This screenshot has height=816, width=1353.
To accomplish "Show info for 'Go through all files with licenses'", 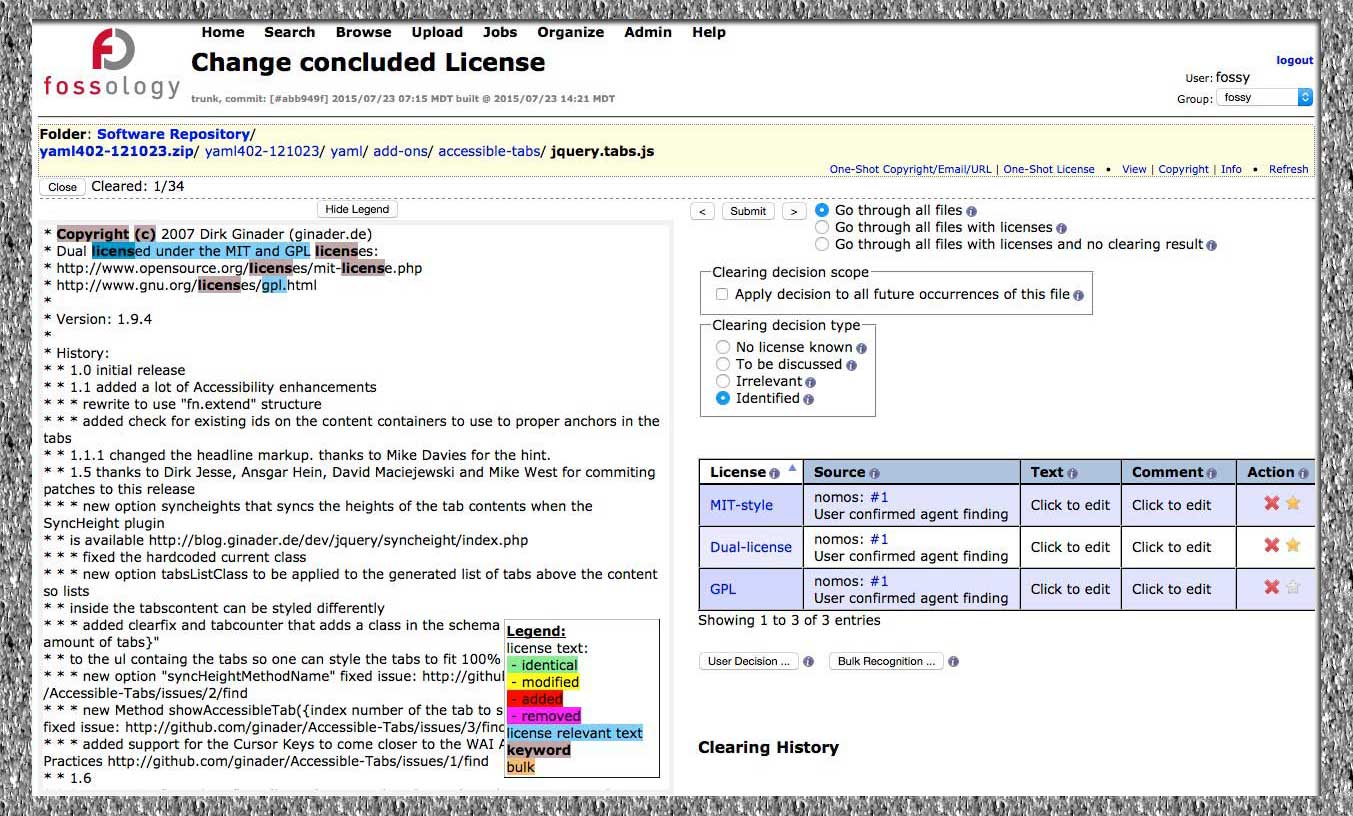I will pyautogui.click(x=1061, y=228).
